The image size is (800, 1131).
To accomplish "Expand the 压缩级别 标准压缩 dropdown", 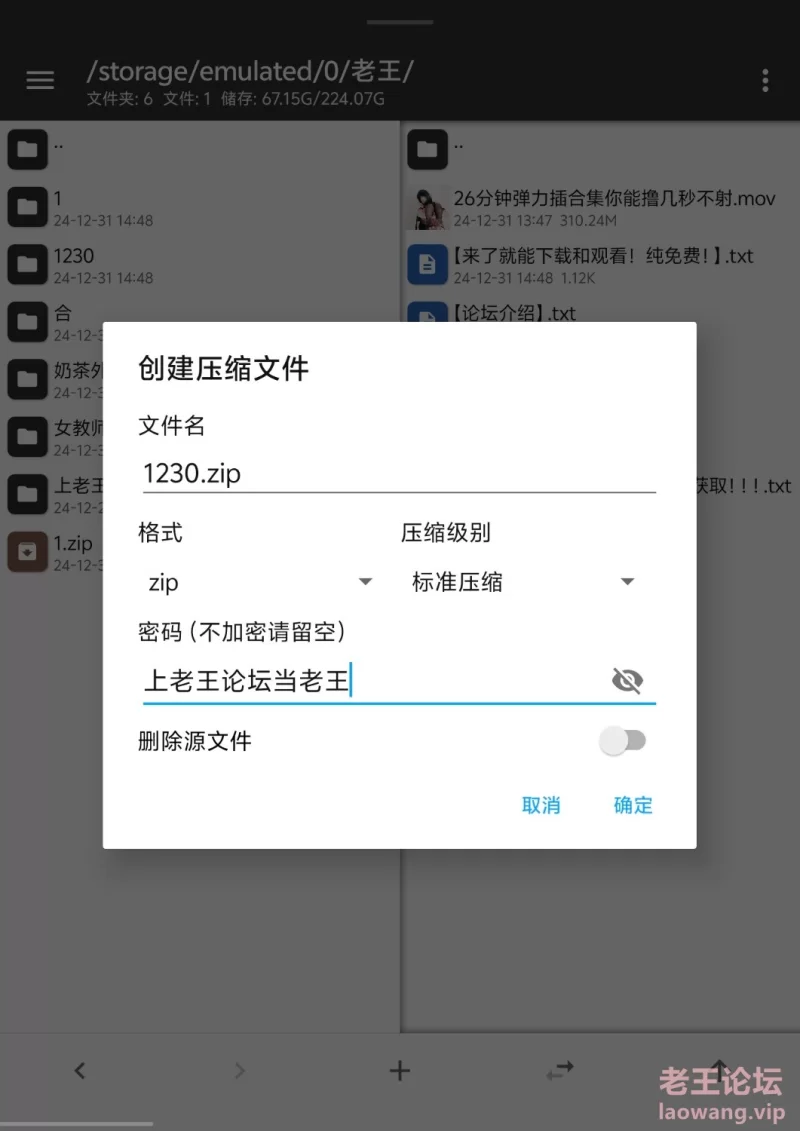I will click(519, 582).
